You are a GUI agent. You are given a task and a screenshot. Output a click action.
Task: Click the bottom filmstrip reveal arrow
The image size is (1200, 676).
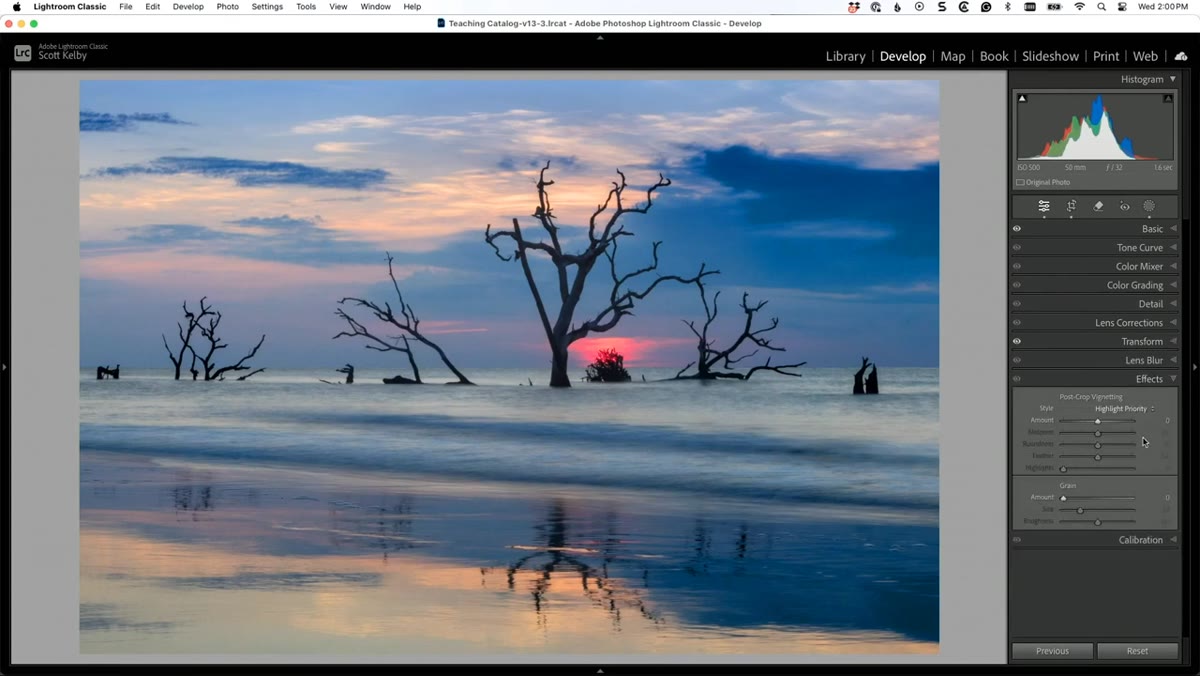click(600, 671)
